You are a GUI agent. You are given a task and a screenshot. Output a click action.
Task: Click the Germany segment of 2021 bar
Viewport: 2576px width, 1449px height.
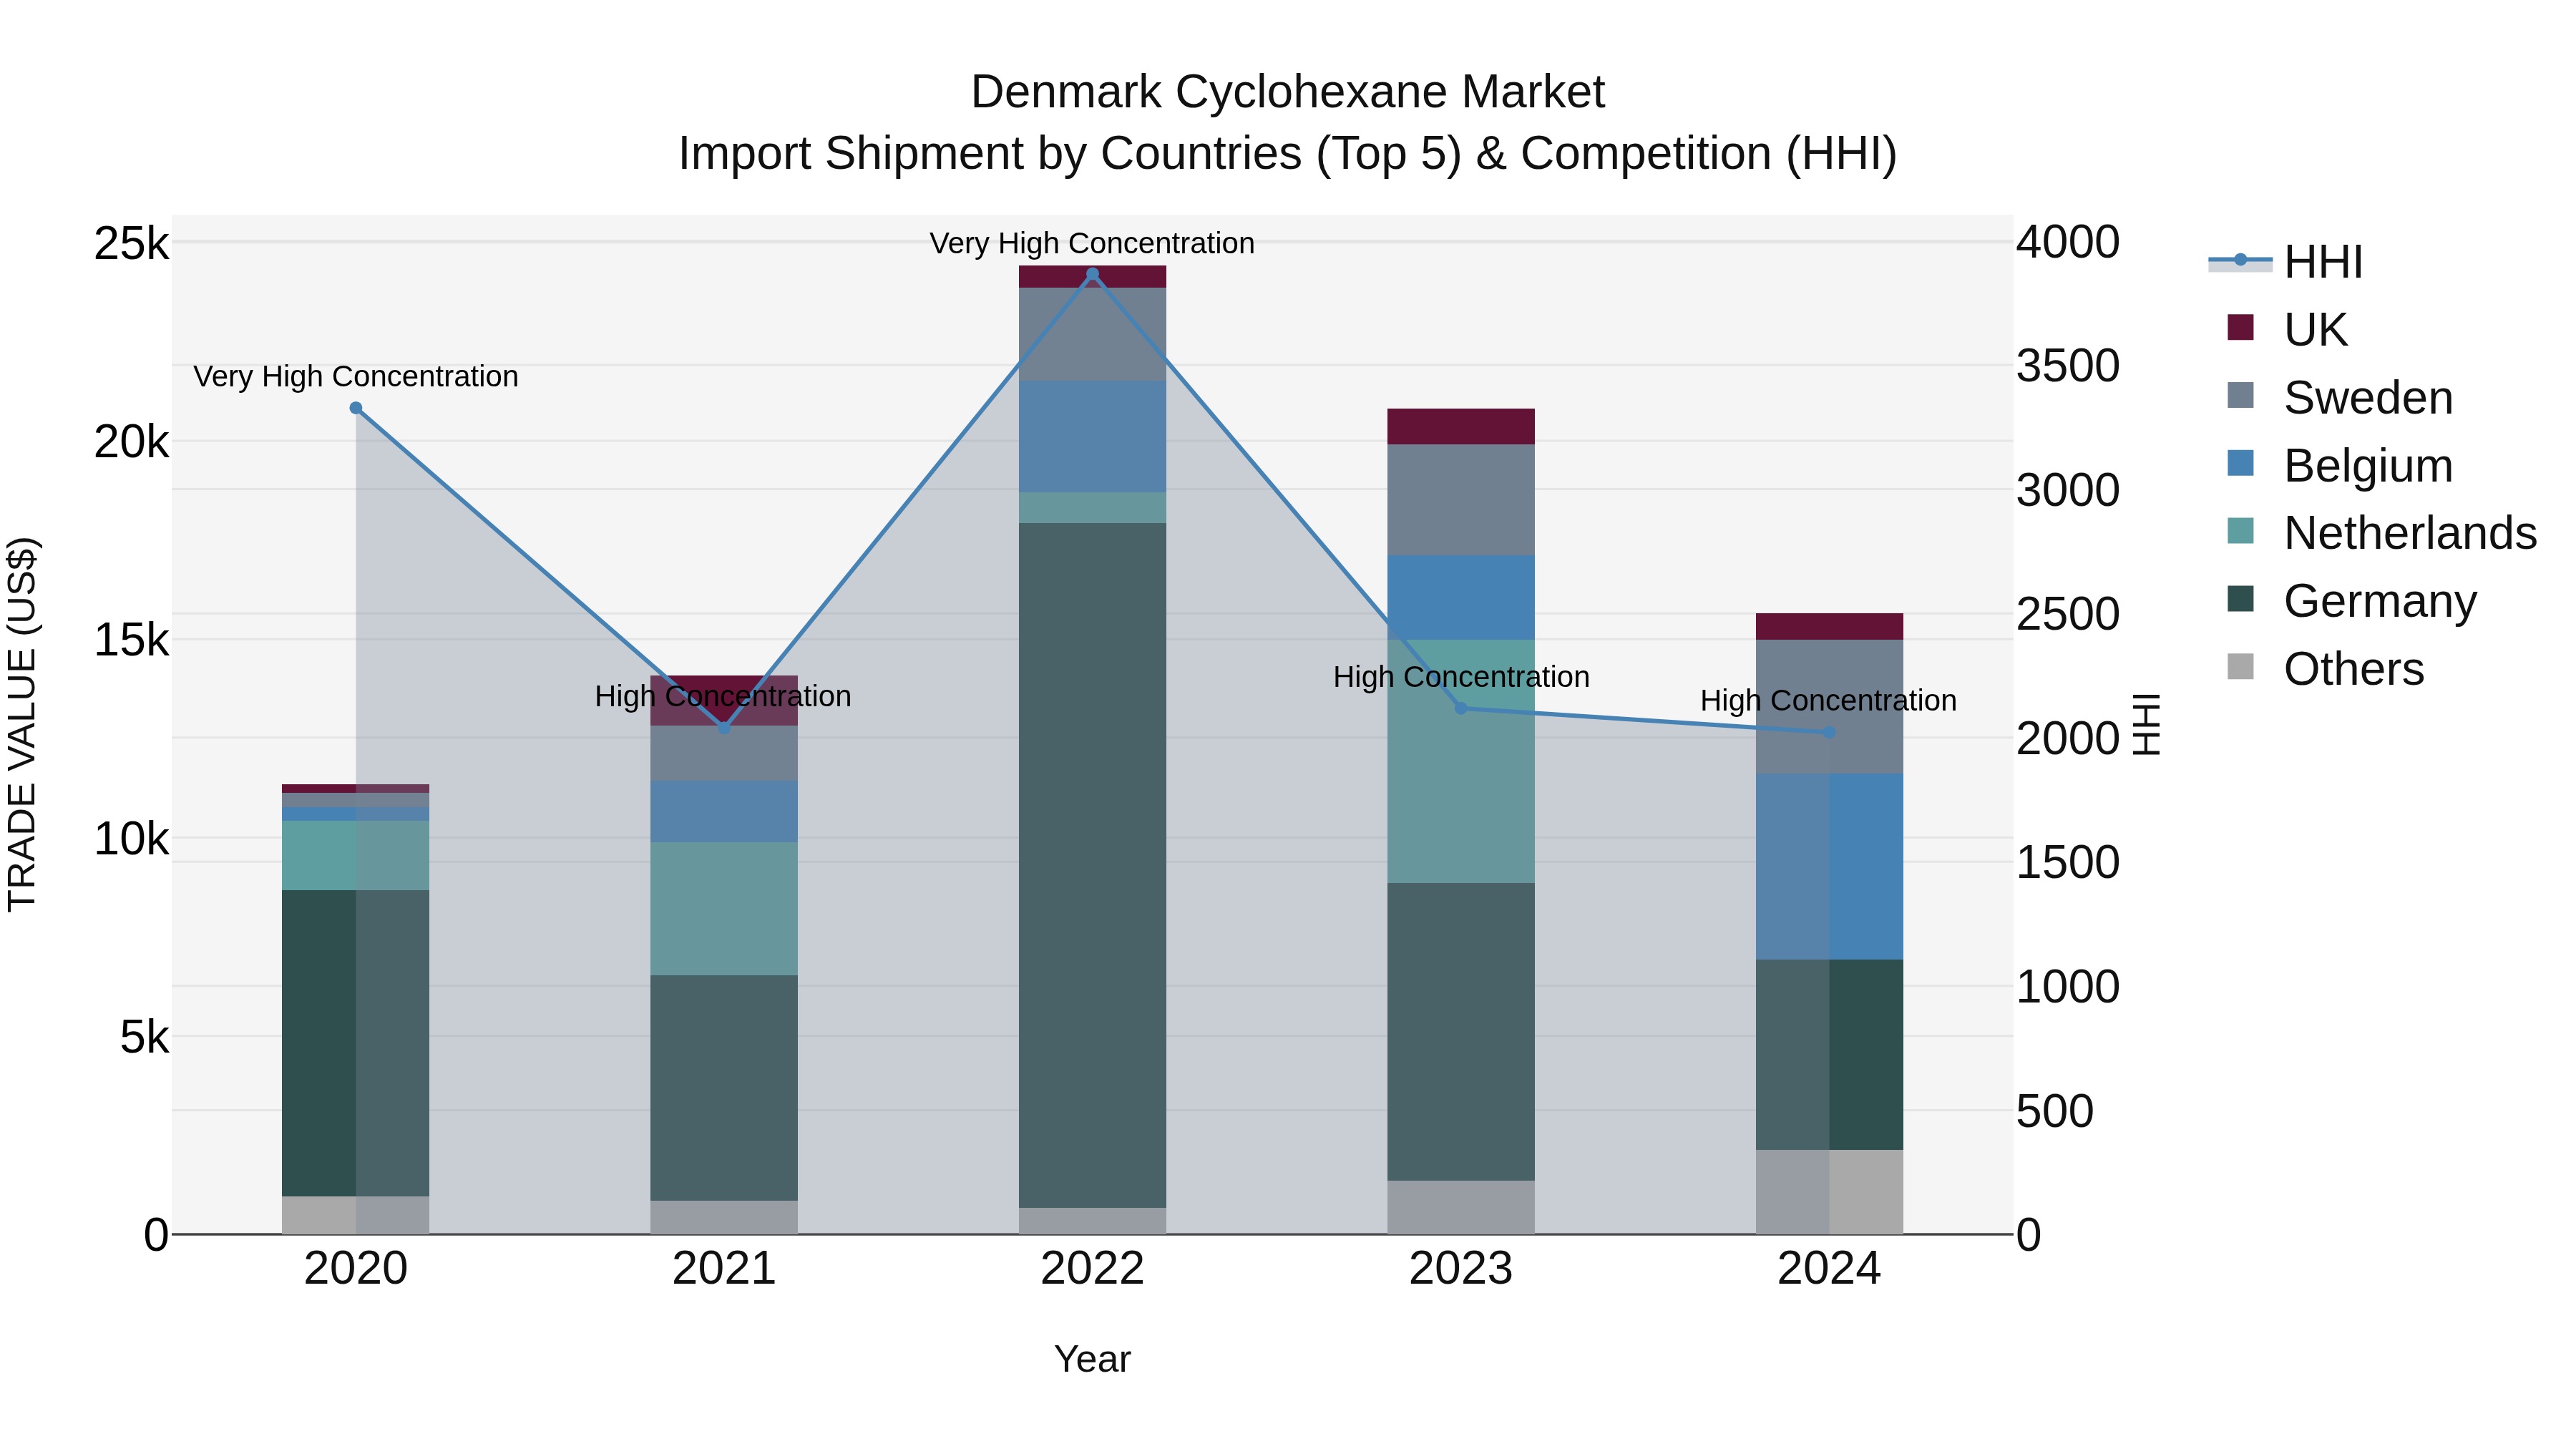(724, 1088)
